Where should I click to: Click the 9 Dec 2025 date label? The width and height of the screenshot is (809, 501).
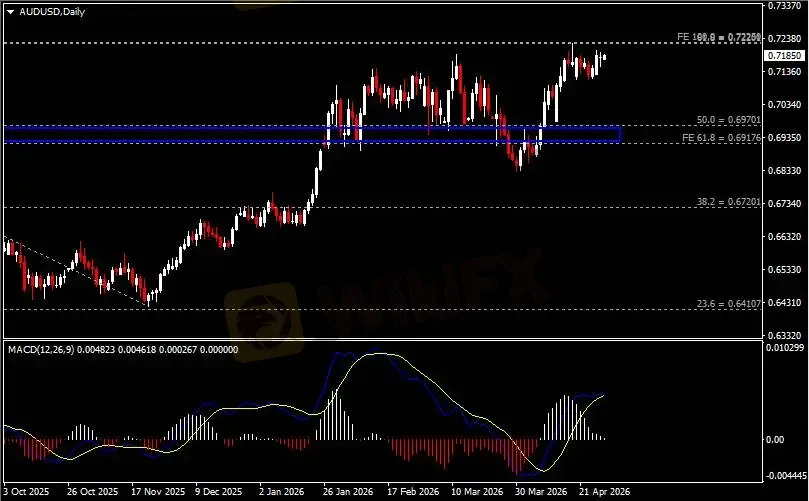pos(219,492)
